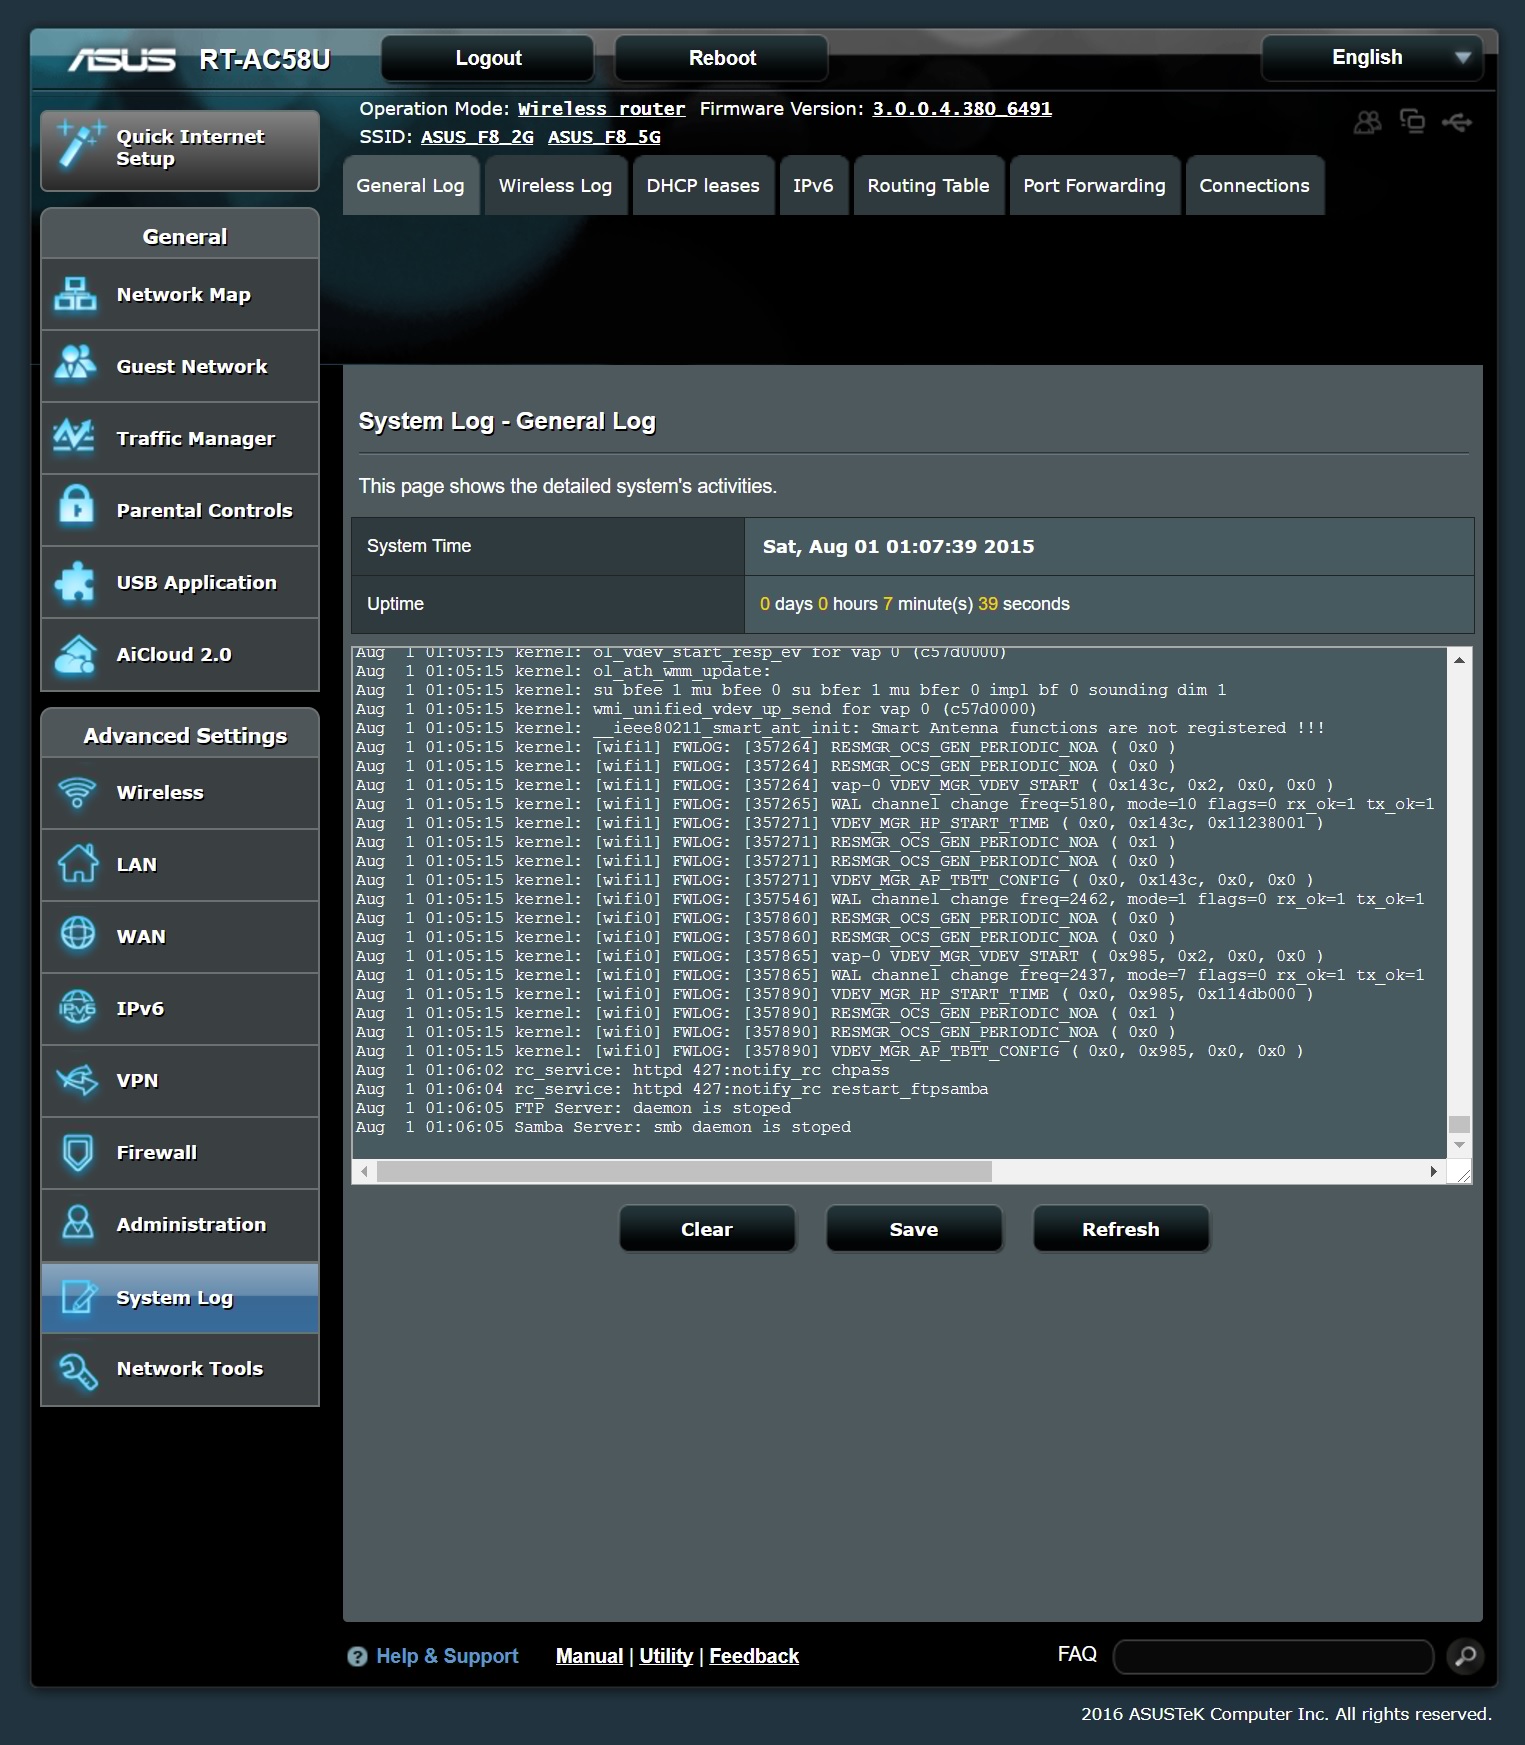The height and width of the screenshot is (1745, 1525).
Task: Switch to the Wireless Log tab
Action: [555, 186]
